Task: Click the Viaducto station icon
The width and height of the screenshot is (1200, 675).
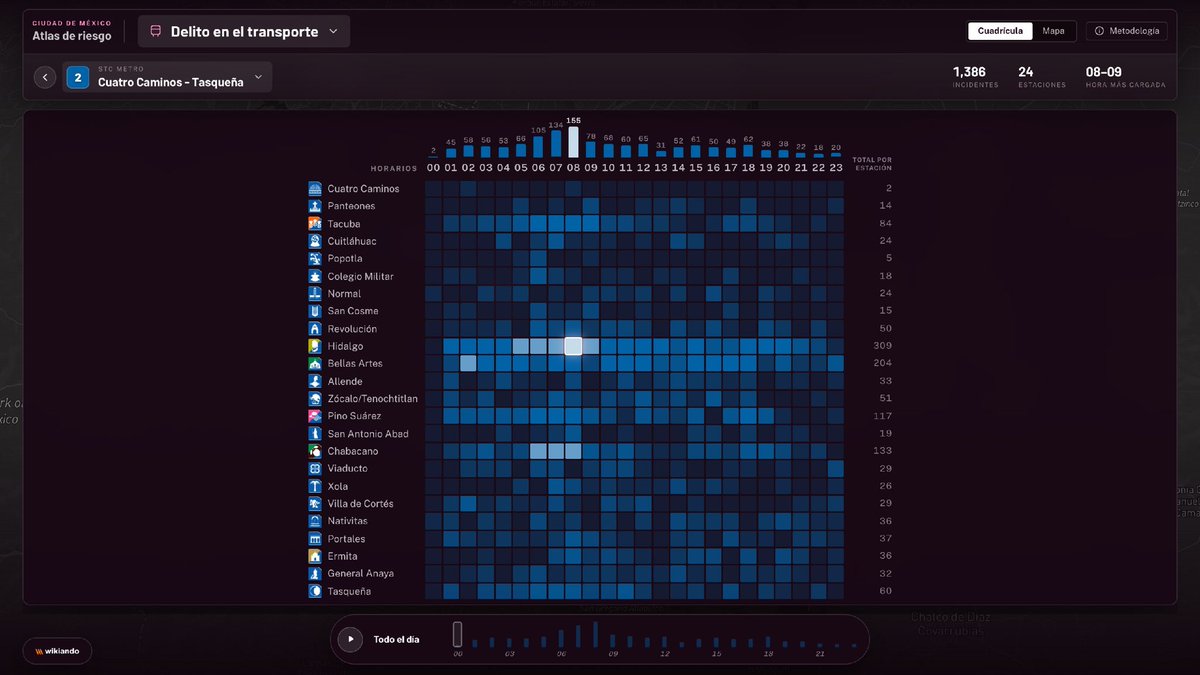Action: pos(315,469)
